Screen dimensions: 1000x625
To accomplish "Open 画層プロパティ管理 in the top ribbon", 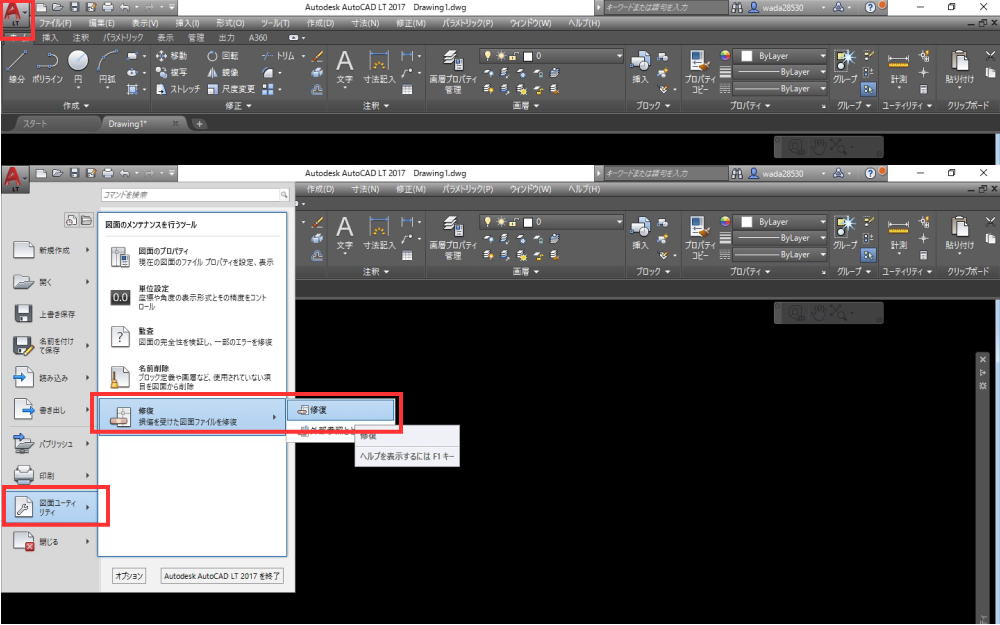I will tap(453, 72).
